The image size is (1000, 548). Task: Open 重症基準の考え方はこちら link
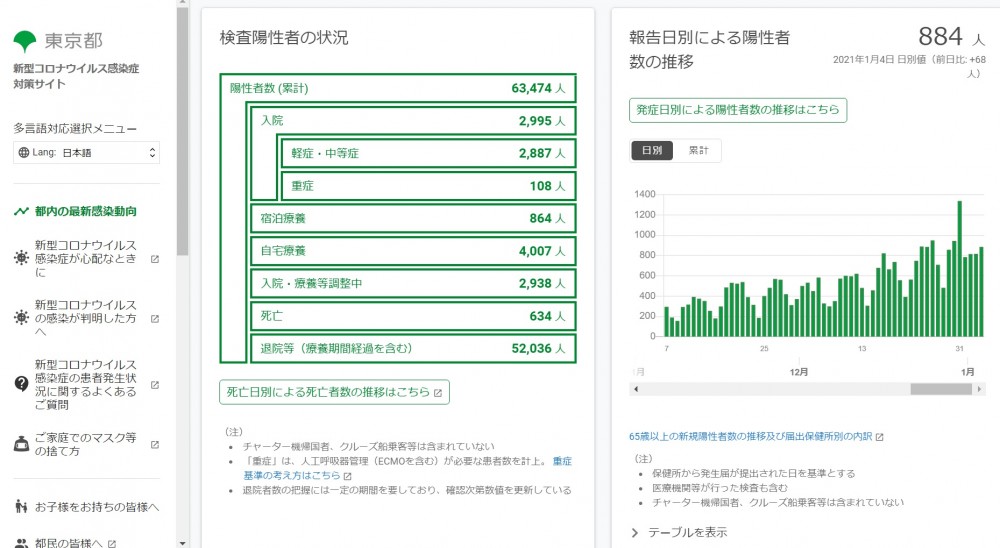pyautogui.click(x=408, y=468)
